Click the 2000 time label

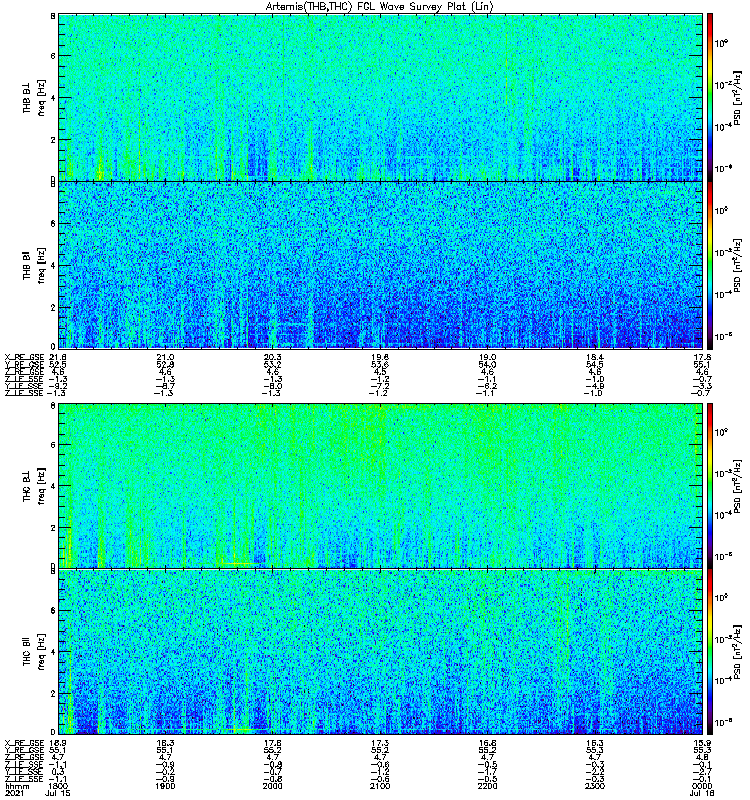272,786
